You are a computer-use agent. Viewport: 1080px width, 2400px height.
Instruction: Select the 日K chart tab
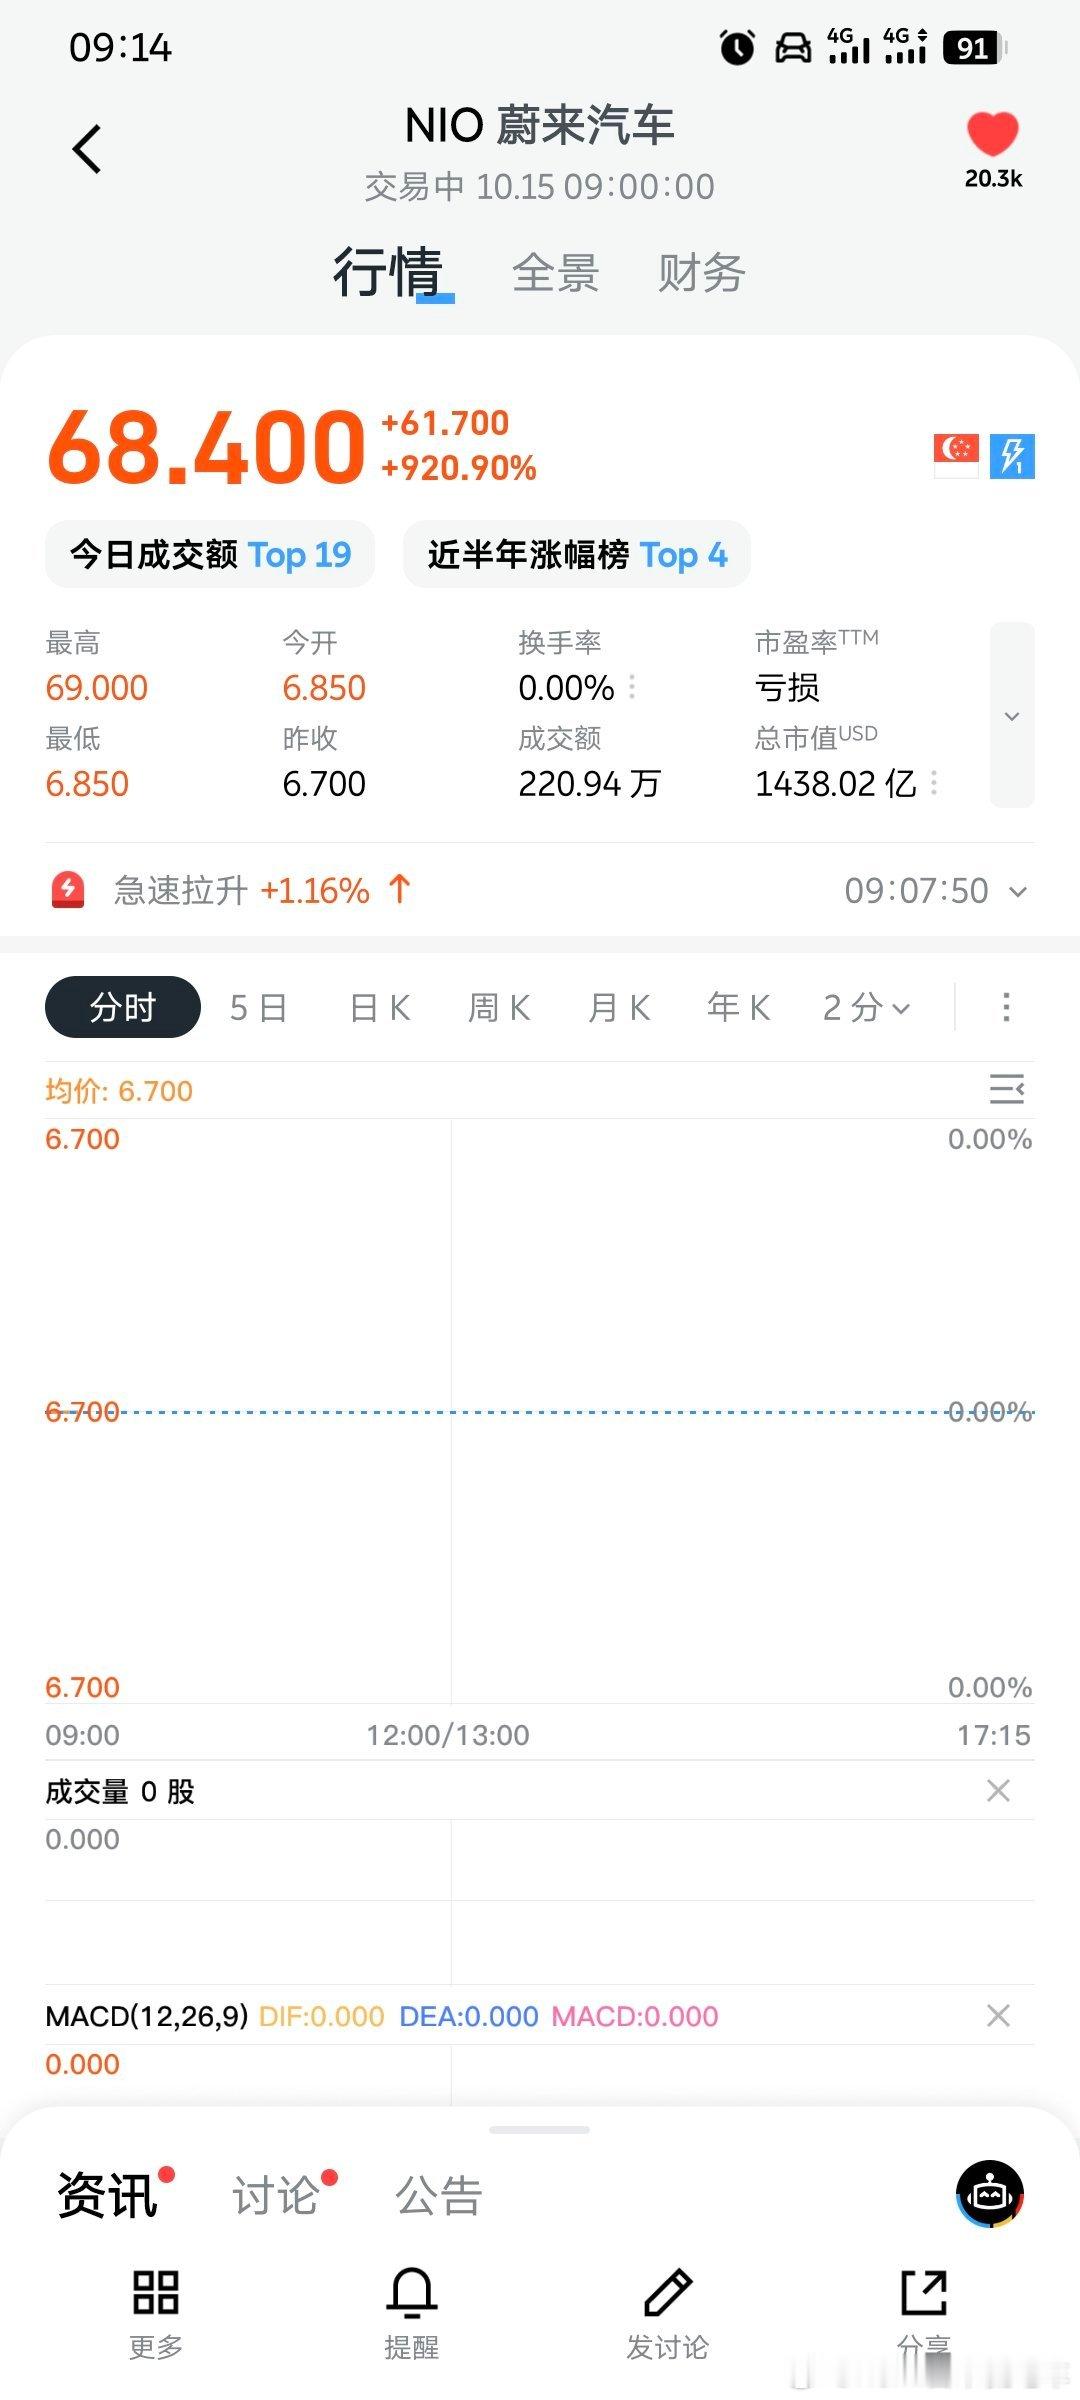click(x=380, y=1008)
